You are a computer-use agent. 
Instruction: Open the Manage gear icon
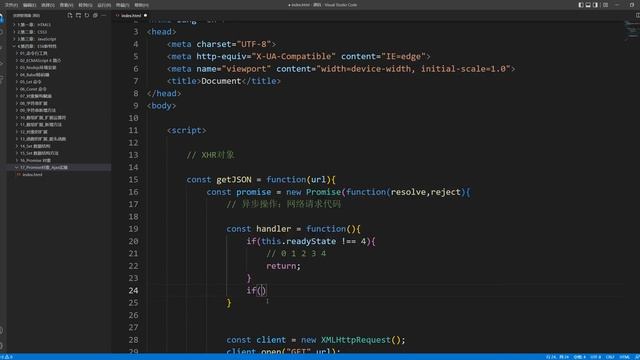pos(2,345)
